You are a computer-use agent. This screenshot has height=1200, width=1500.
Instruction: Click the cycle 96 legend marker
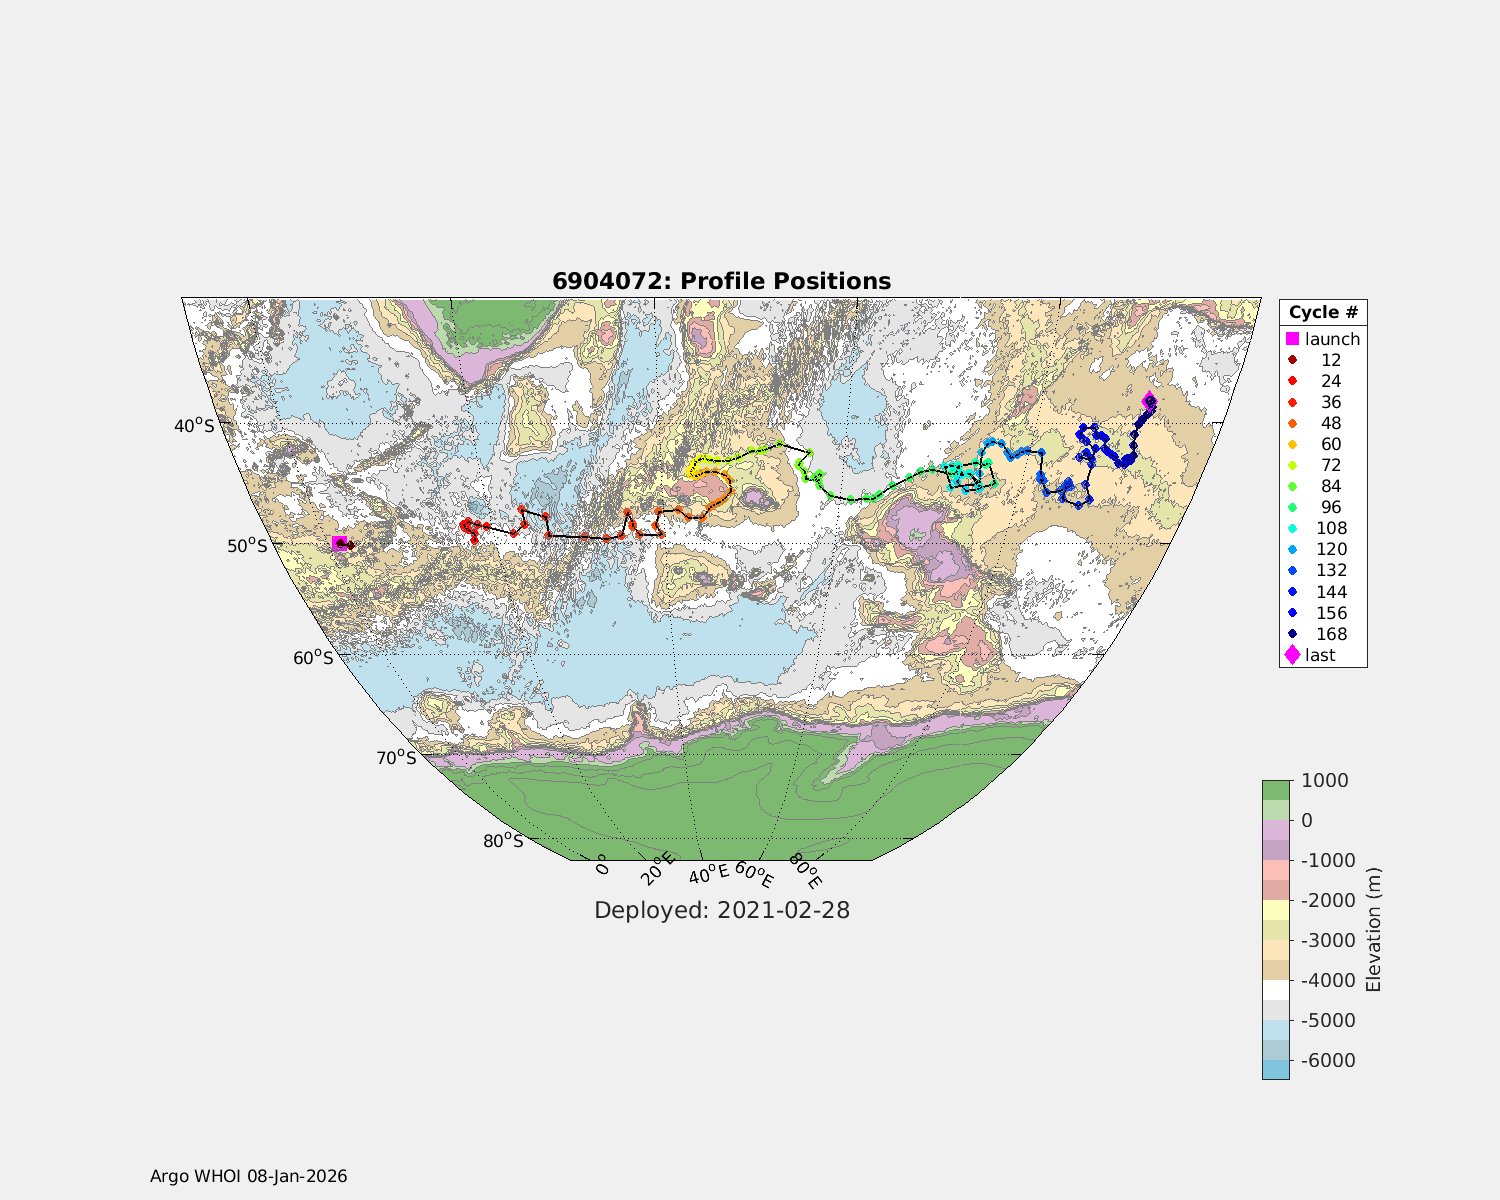pos(1292,507)
